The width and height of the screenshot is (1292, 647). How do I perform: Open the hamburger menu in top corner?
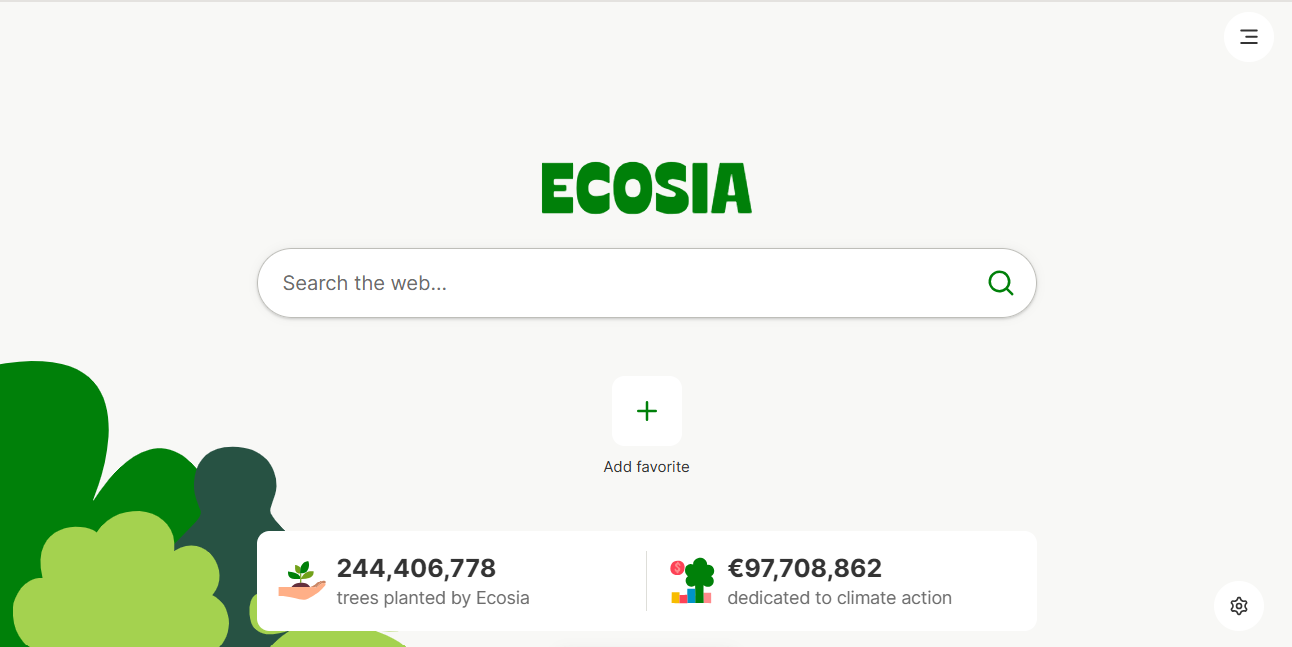(x=1248, y=37)
